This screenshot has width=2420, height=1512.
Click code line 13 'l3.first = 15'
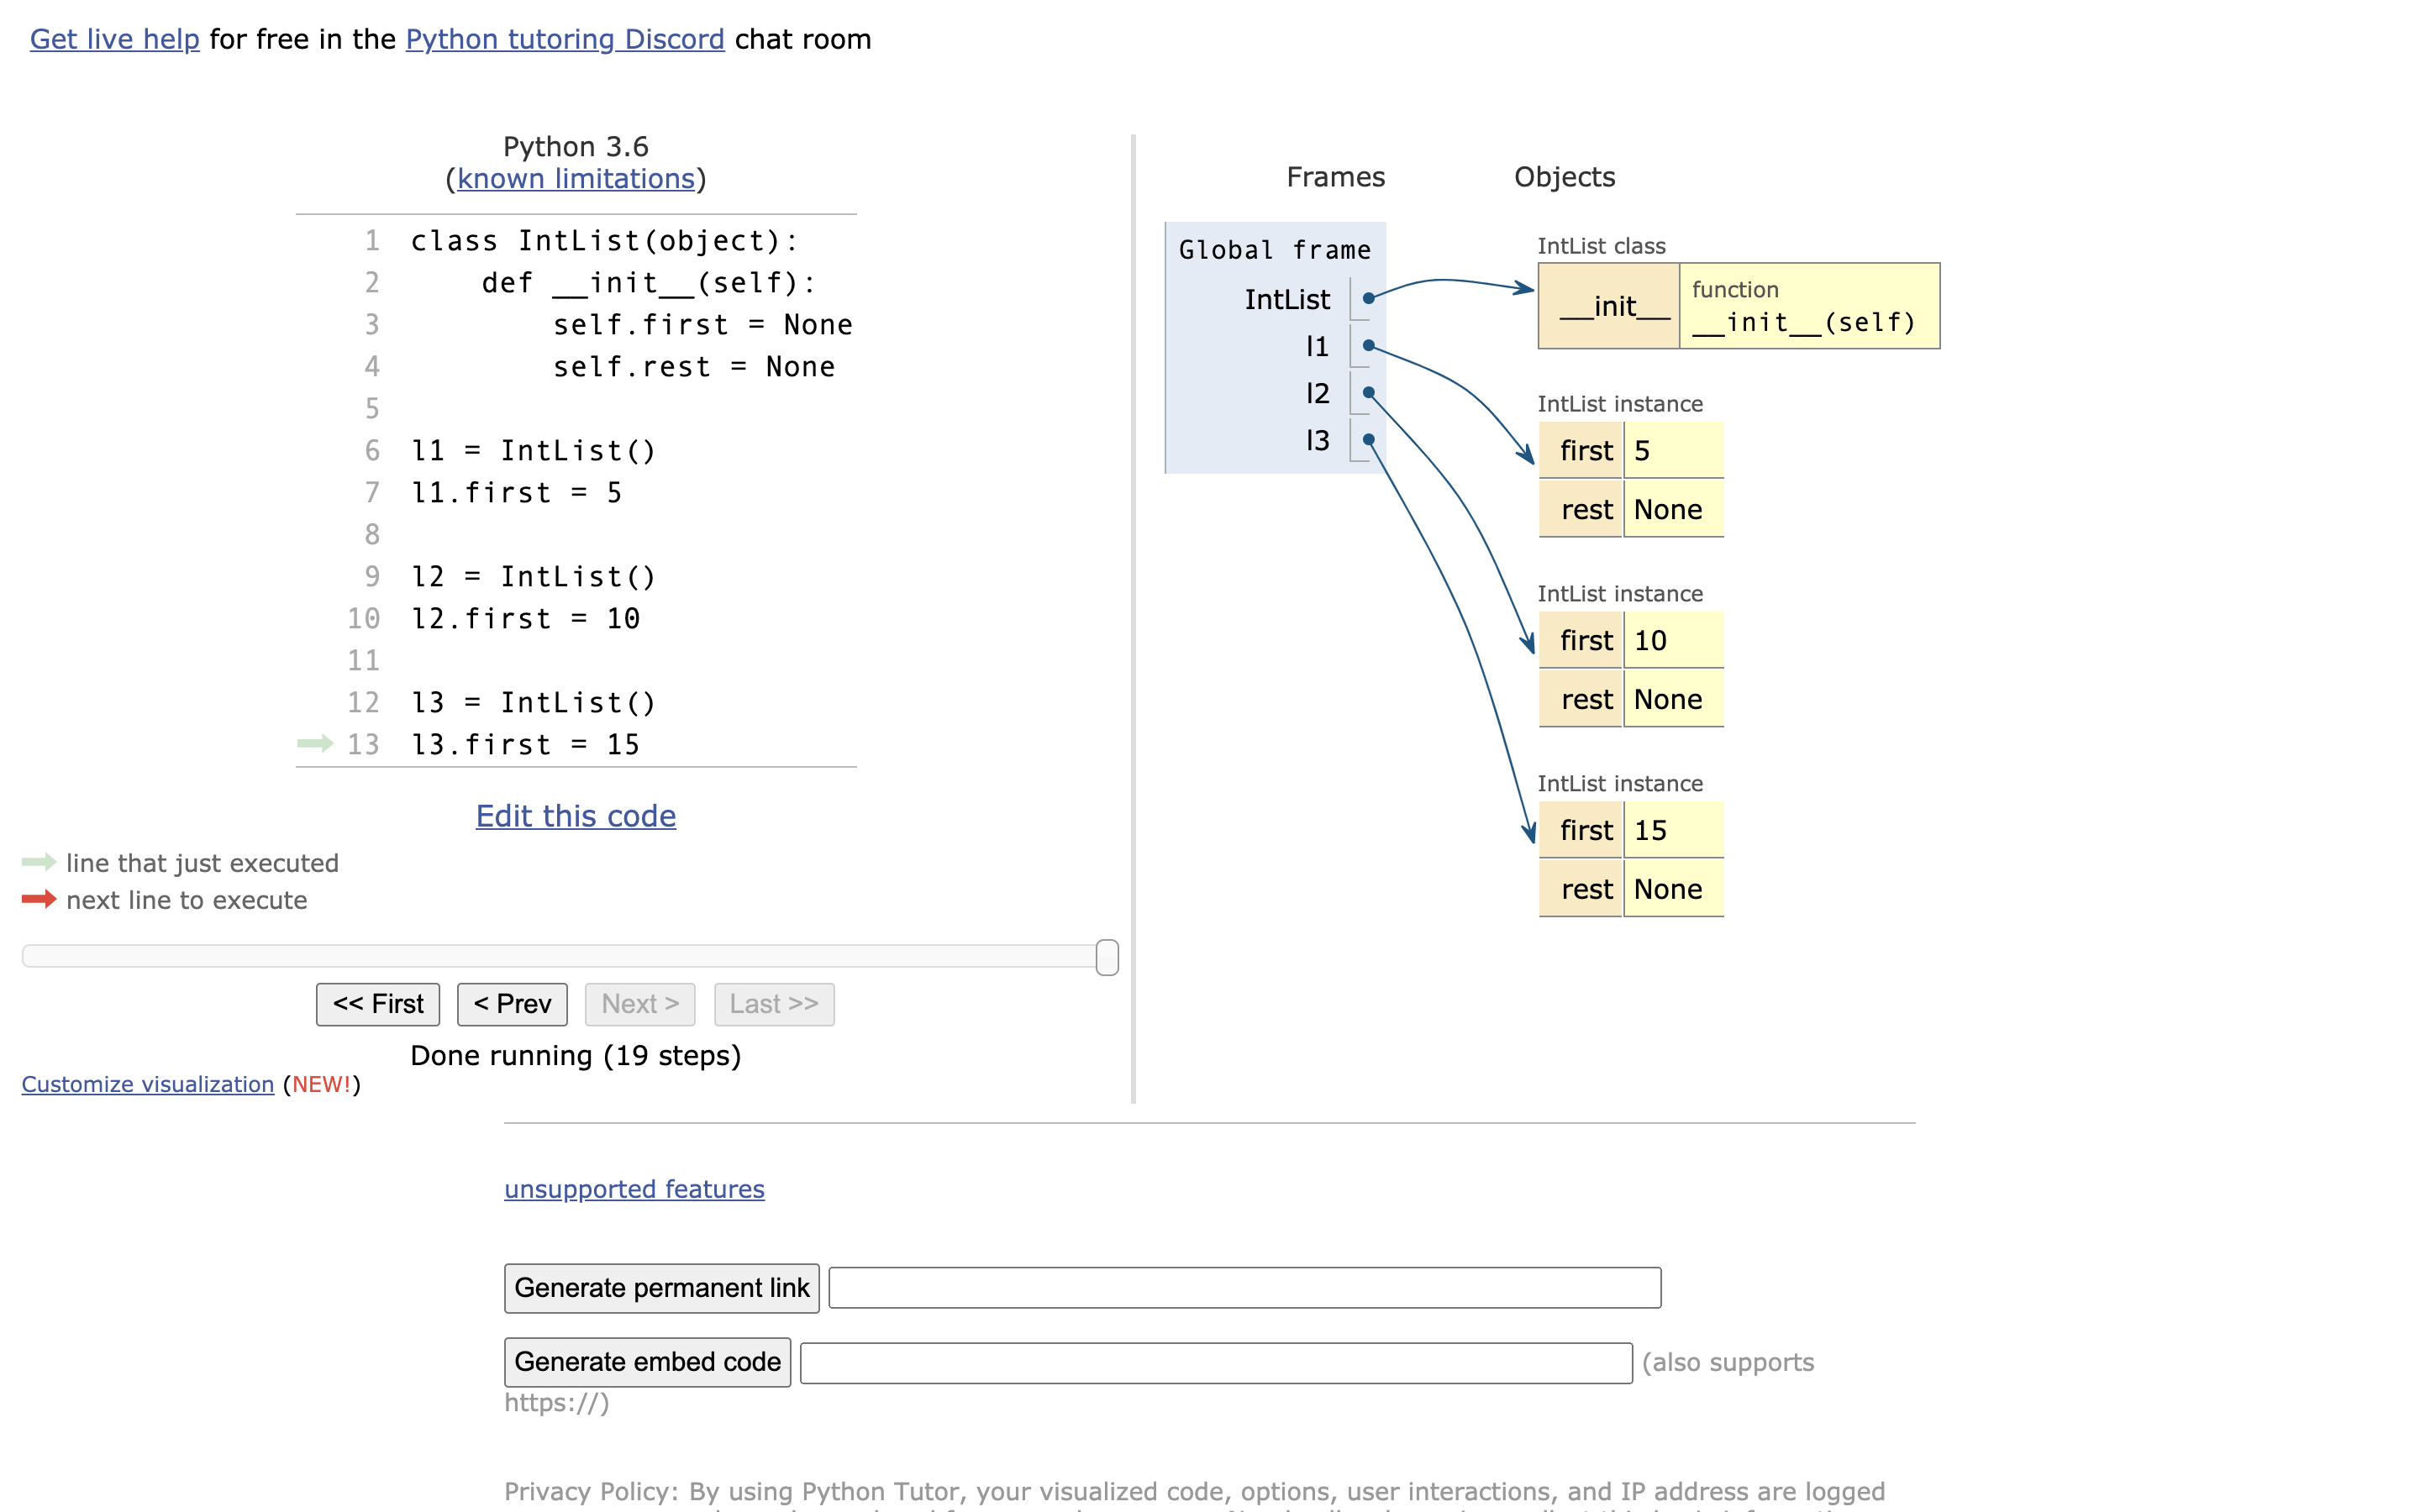coord(526,745)
